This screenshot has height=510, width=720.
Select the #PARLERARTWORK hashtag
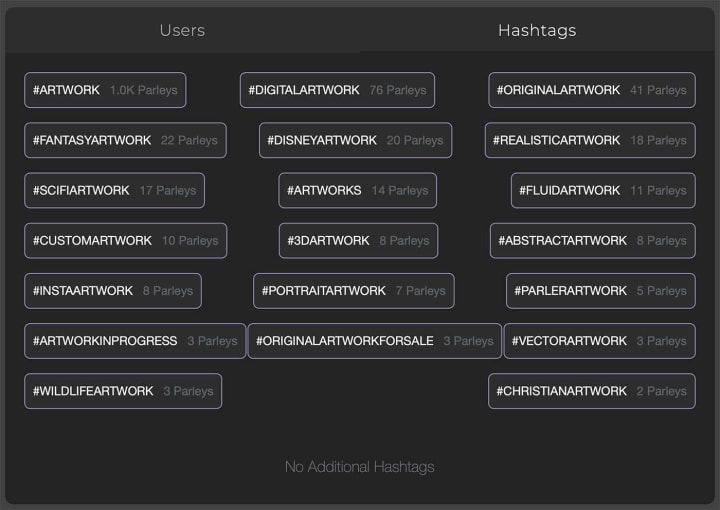(600, 291)
